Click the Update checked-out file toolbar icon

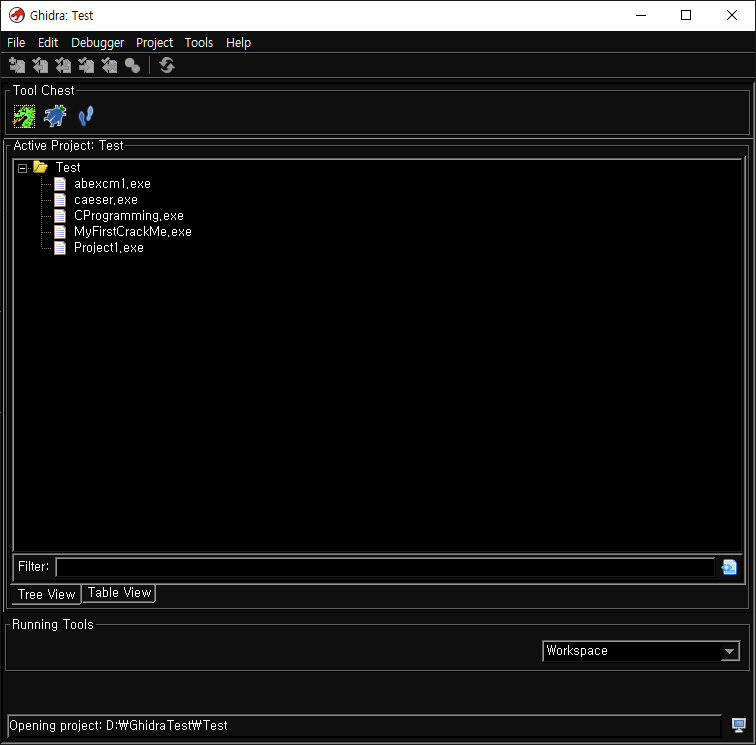[63, 65]
